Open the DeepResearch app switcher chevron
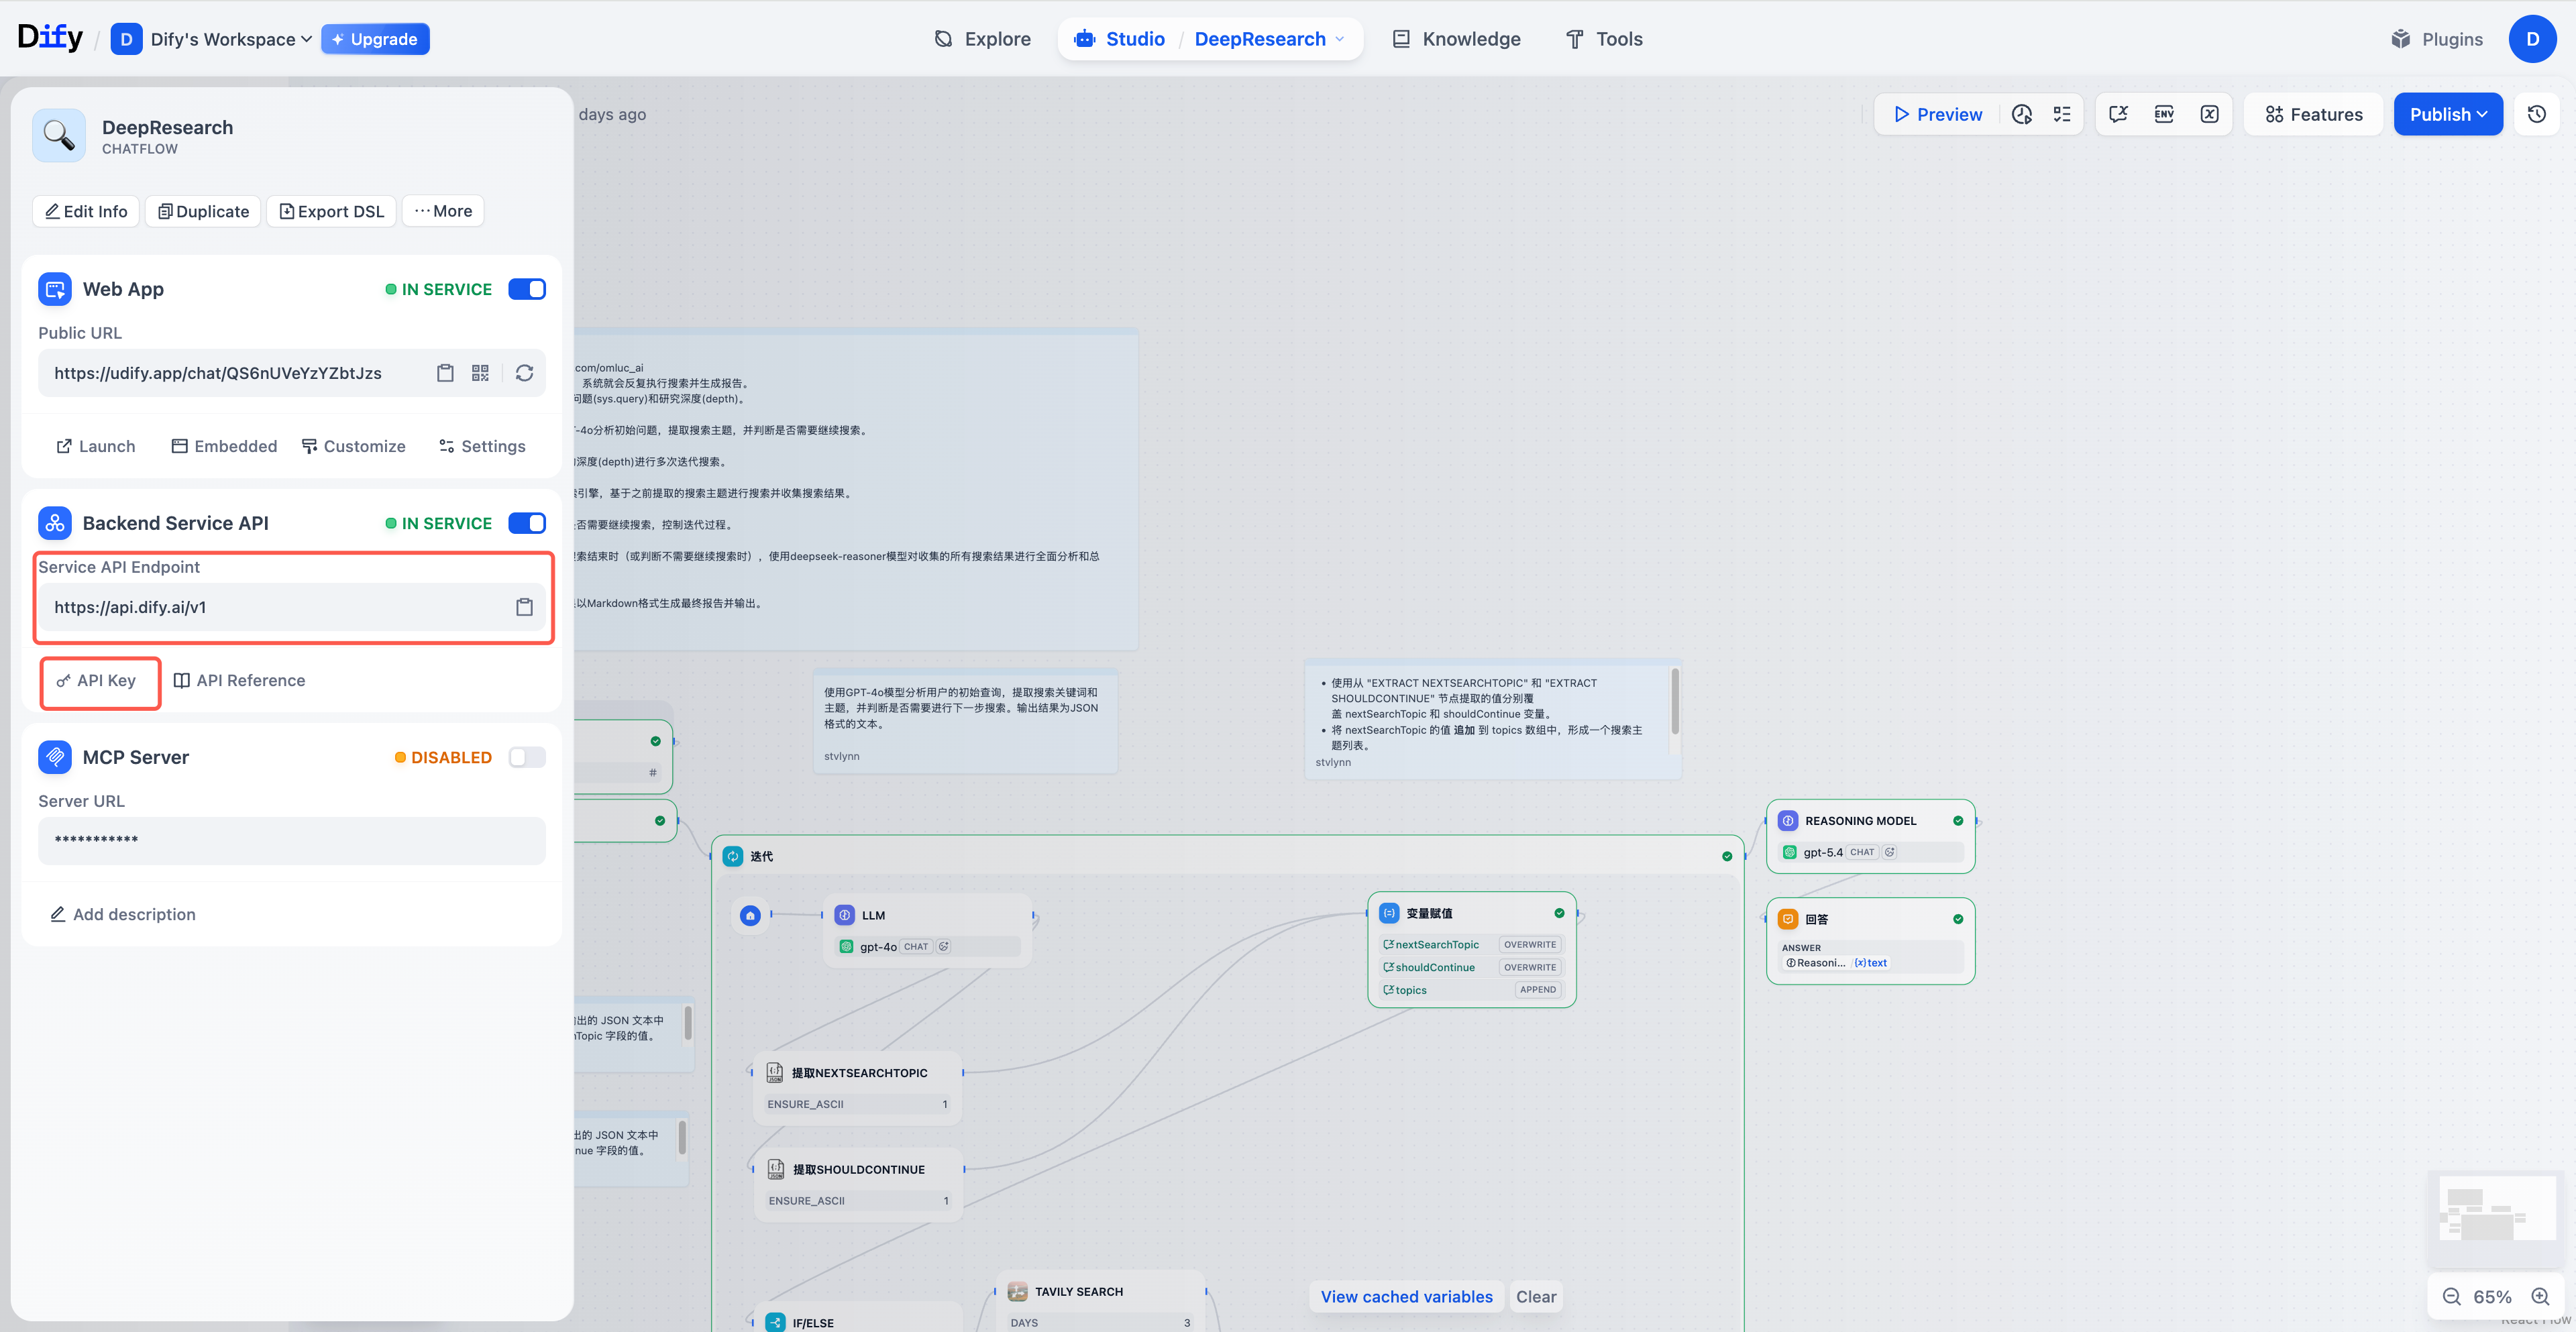 click(1340, 39)
